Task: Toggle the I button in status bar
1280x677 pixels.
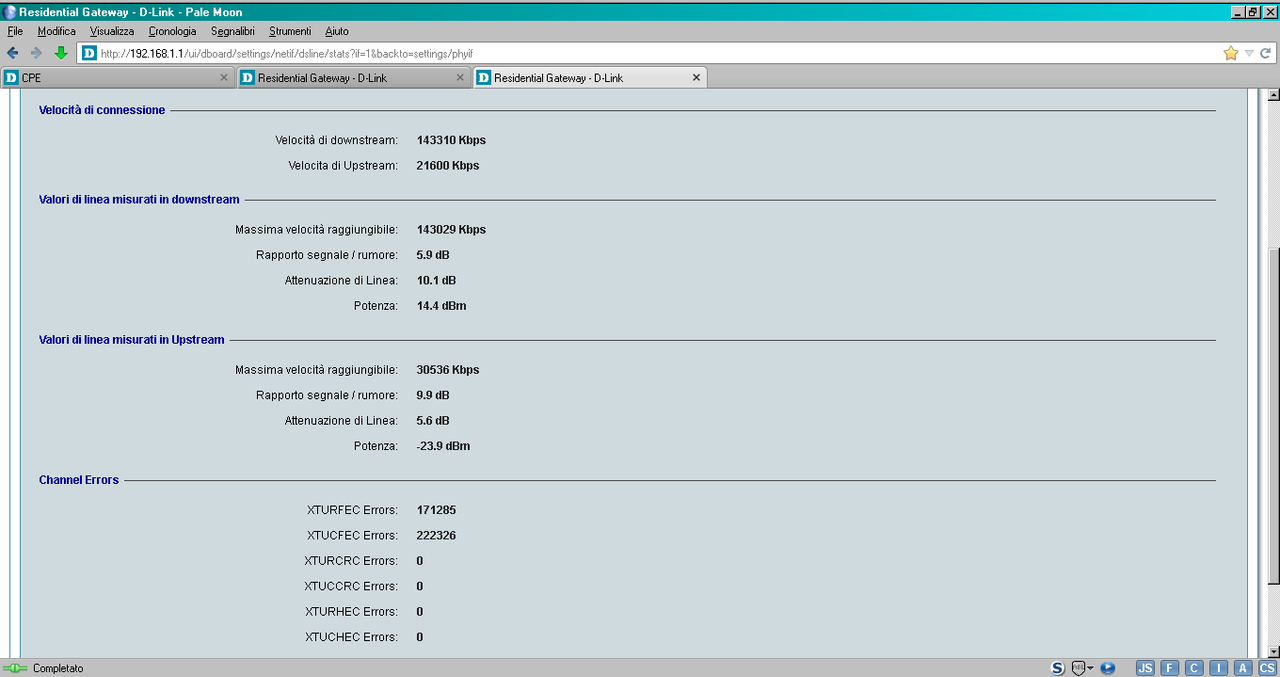Action: coord(1219,668)
